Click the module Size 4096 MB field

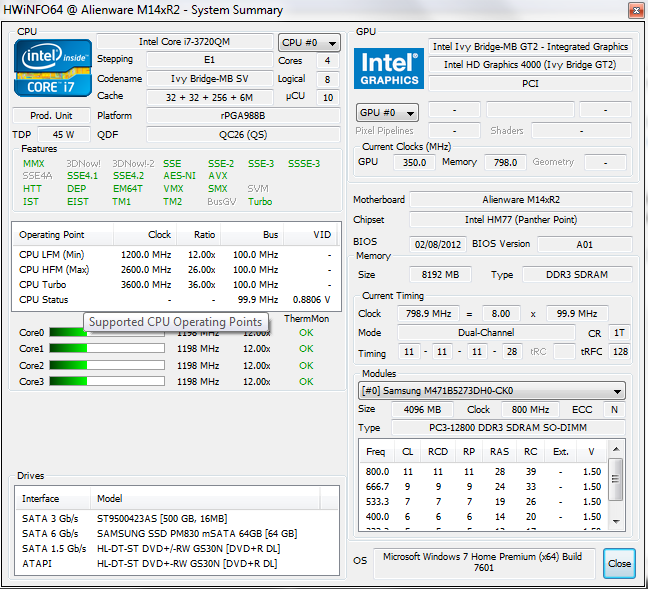(422, 410)
